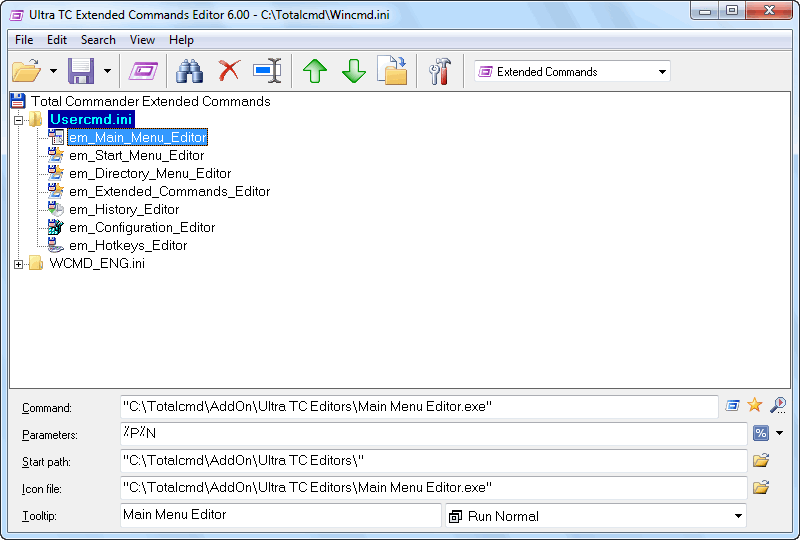Click the blue command list icon beside Command field
This screenshot has width=800, height=540.
[733, 406]
